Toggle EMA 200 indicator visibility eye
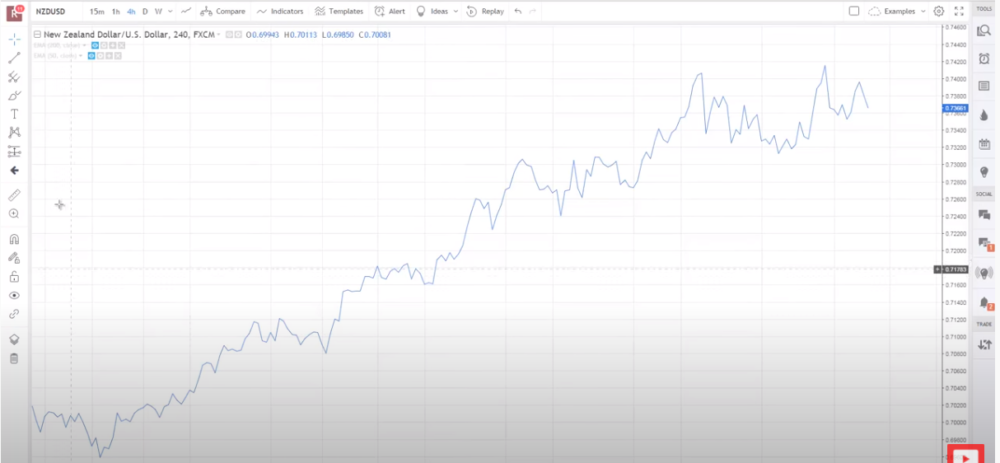The image size is (1000, 463). [94, 45]
